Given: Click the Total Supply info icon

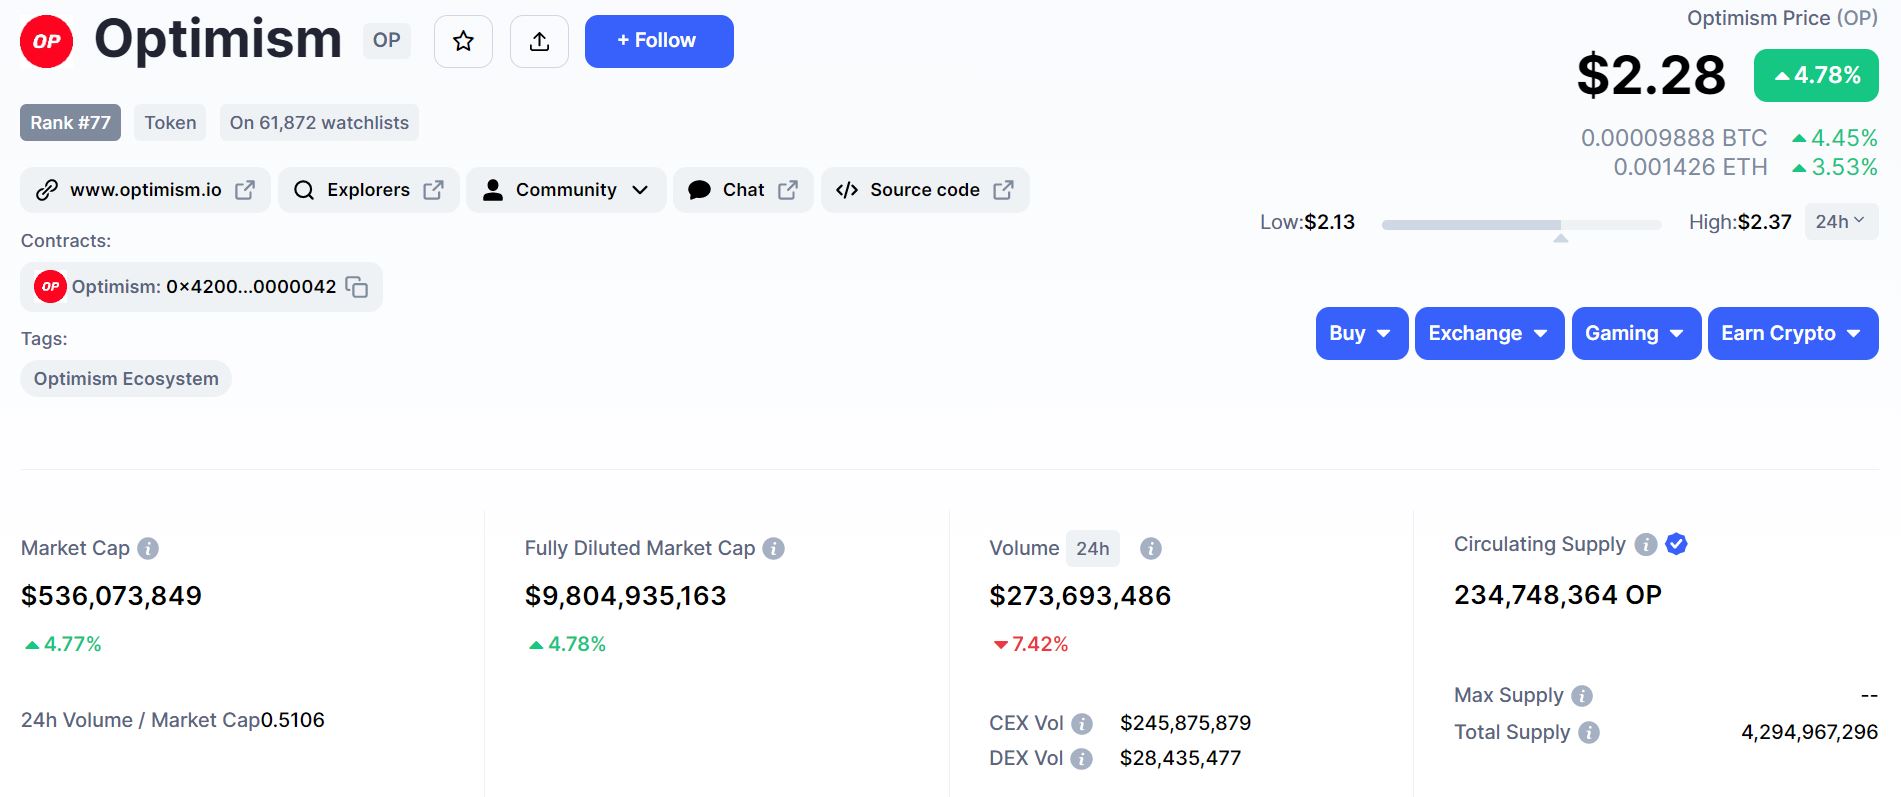Looking at the screenshot, I should click(x=1588, y=733).
